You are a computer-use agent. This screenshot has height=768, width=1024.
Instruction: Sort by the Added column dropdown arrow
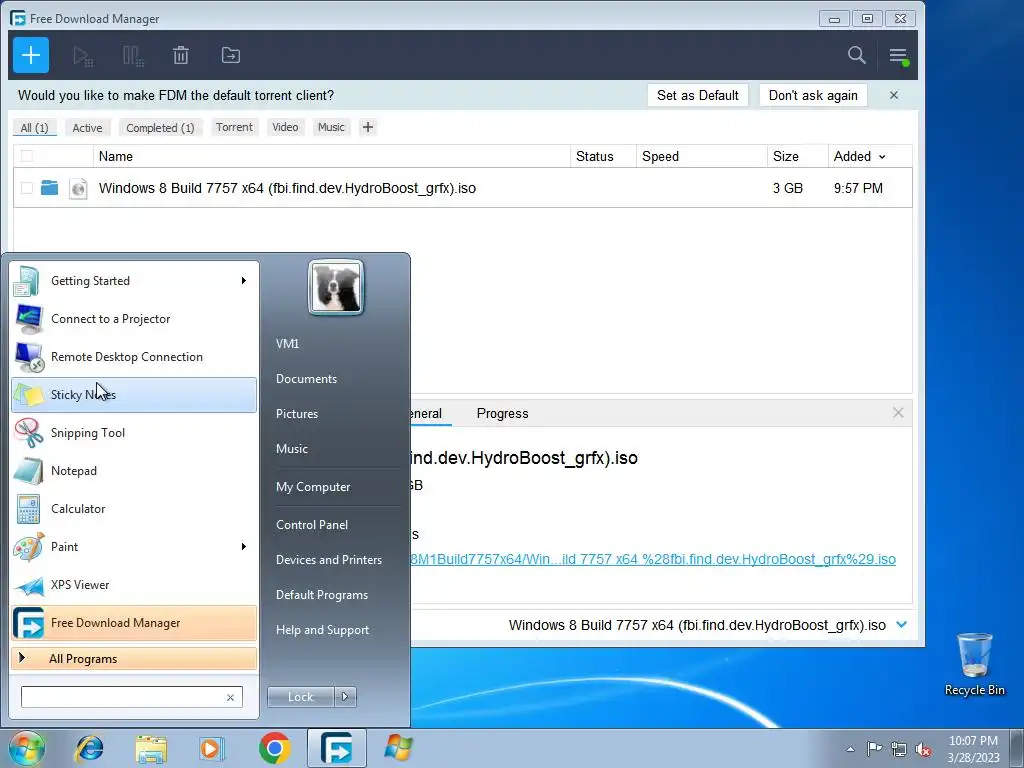tap(882, 157)
